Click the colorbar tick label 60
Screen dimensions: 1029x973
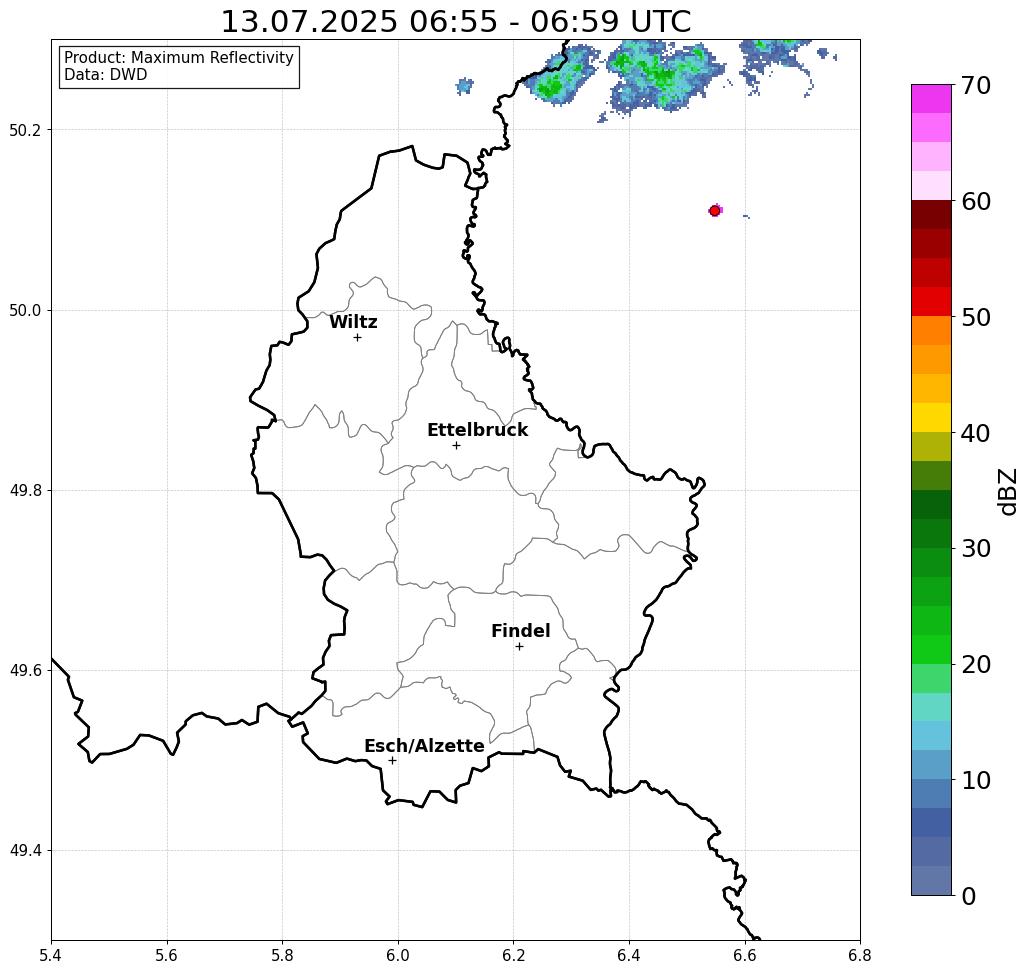tap(976, 201)
